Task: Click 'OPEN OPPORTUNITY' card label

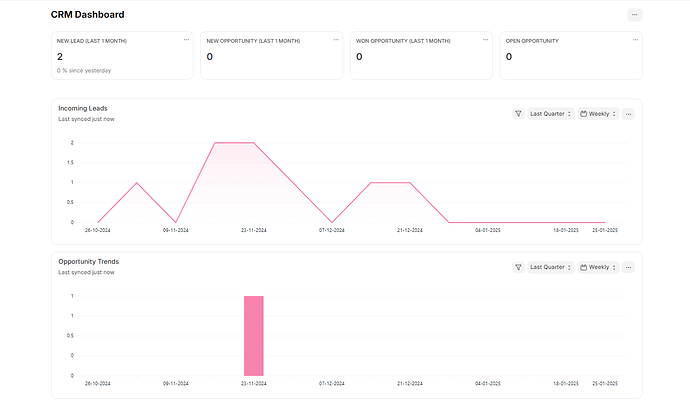Action: click(532, 41)
